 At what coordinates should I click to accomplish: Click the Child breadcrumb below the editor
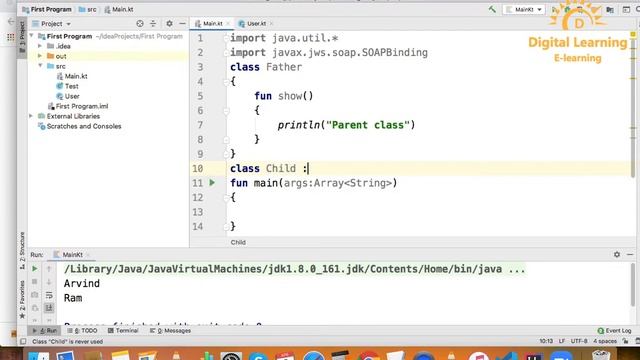238,242
